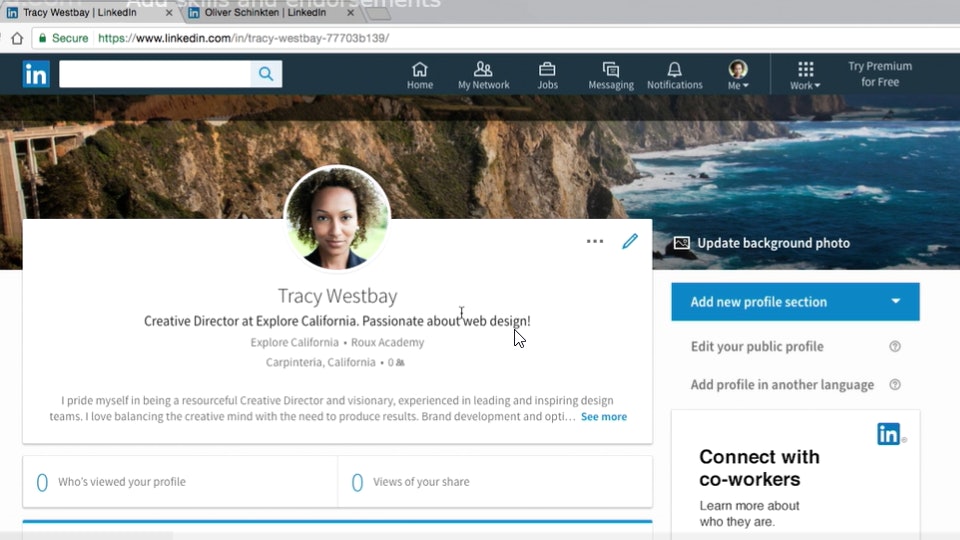Click the search magnifier button
The image size is (960, 540).
pos(266,74)
